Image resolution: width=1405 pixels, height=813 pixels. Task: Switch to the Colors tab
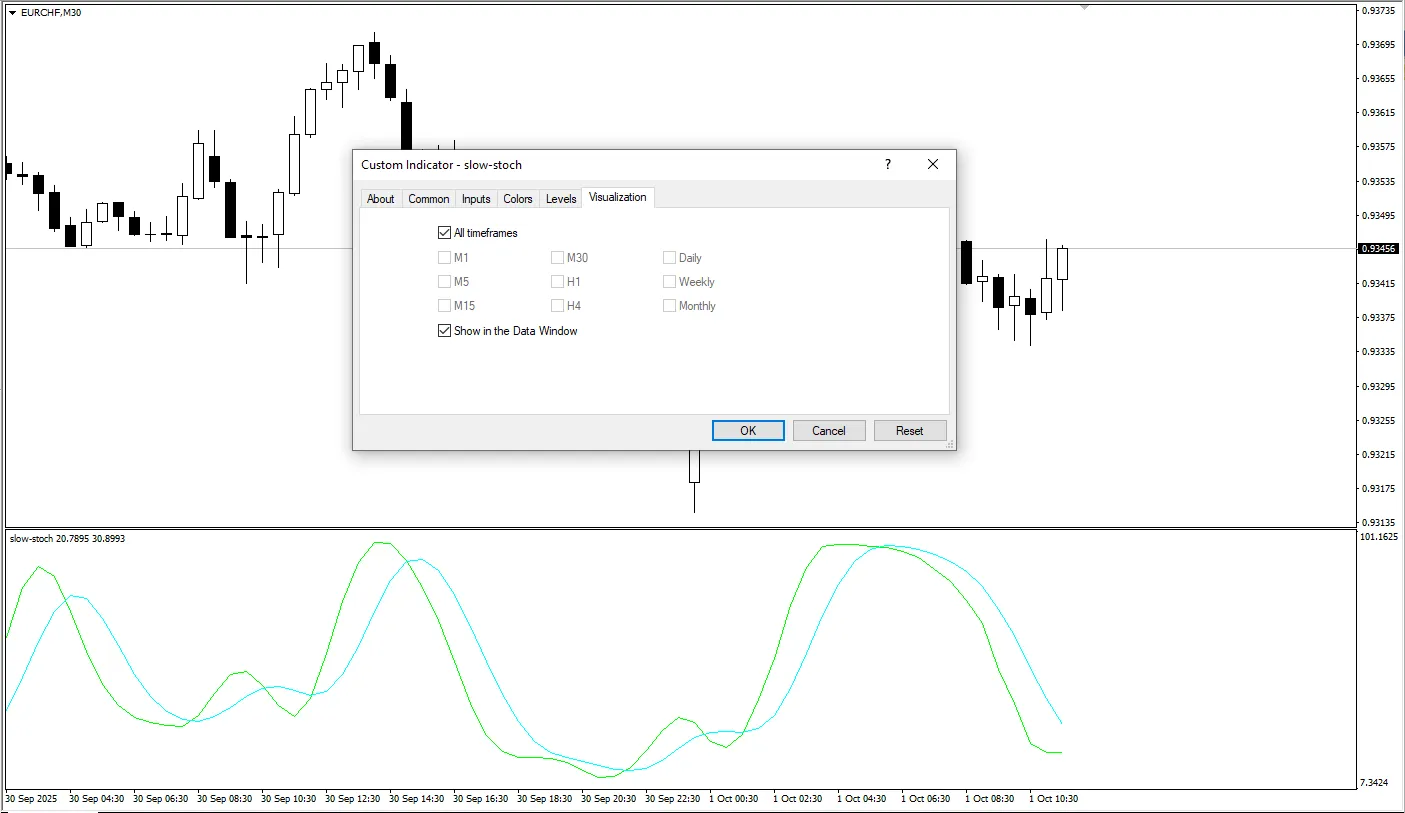[518, 199]
